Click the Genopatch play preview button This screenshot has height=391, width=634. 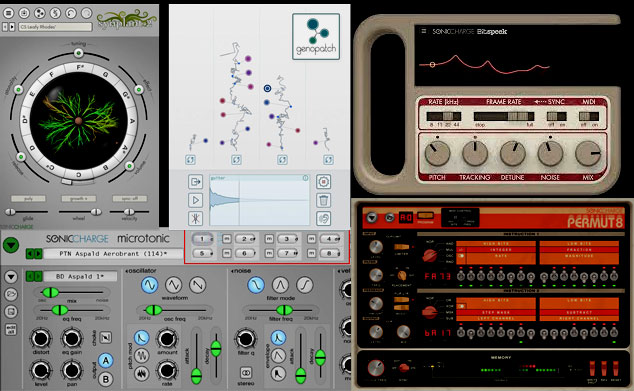click(x=195, y=200)
